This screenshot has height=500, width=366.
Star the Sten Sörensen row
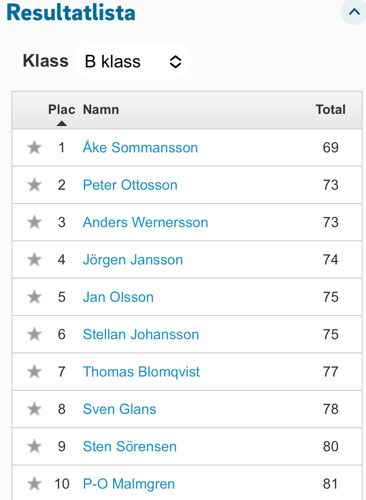(34, 446)
